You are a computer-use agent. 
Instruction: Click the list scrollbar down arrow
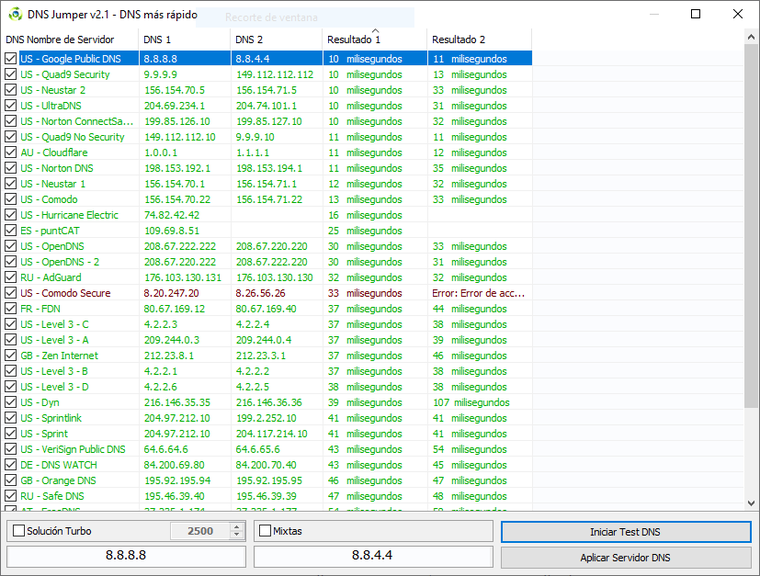(751, 503)
